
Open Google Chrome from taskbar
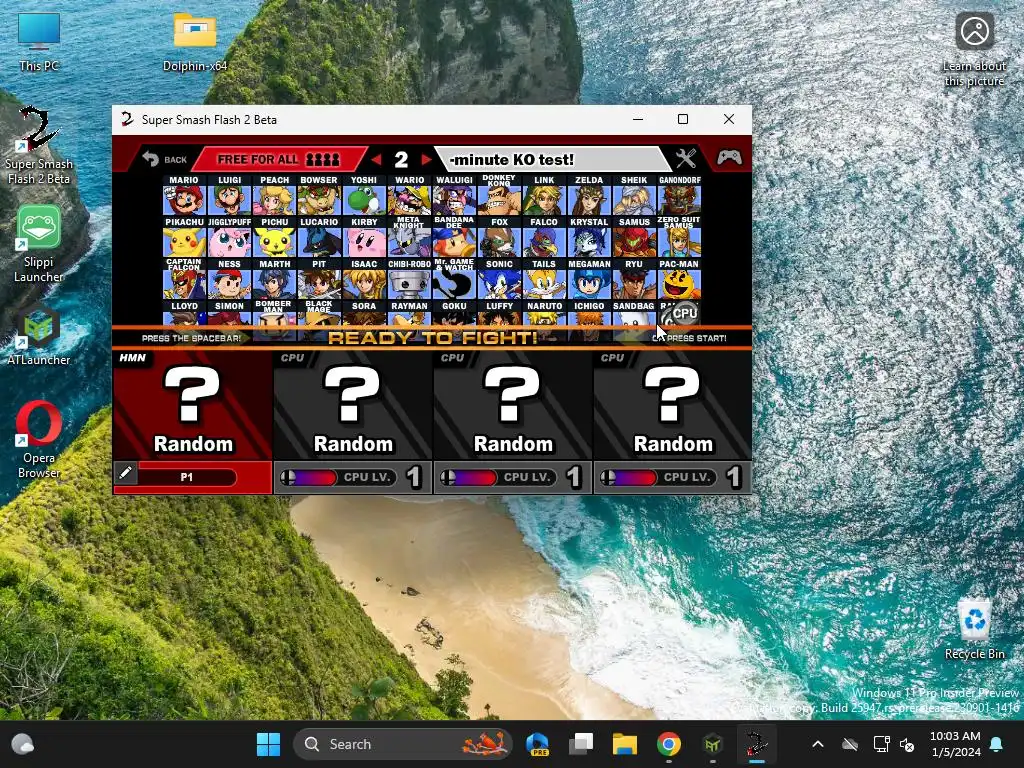[x=669, y=744]
